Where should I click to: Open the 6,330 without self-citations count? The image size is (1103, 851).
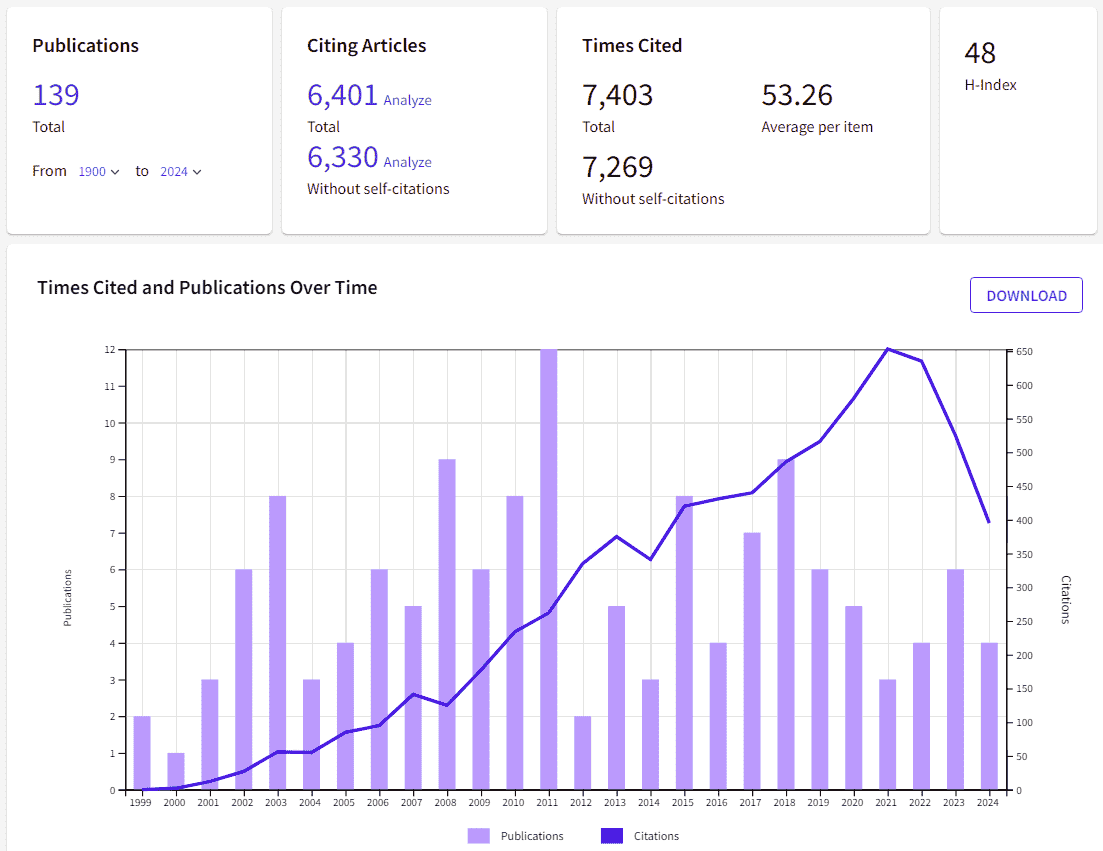point(342,157)
